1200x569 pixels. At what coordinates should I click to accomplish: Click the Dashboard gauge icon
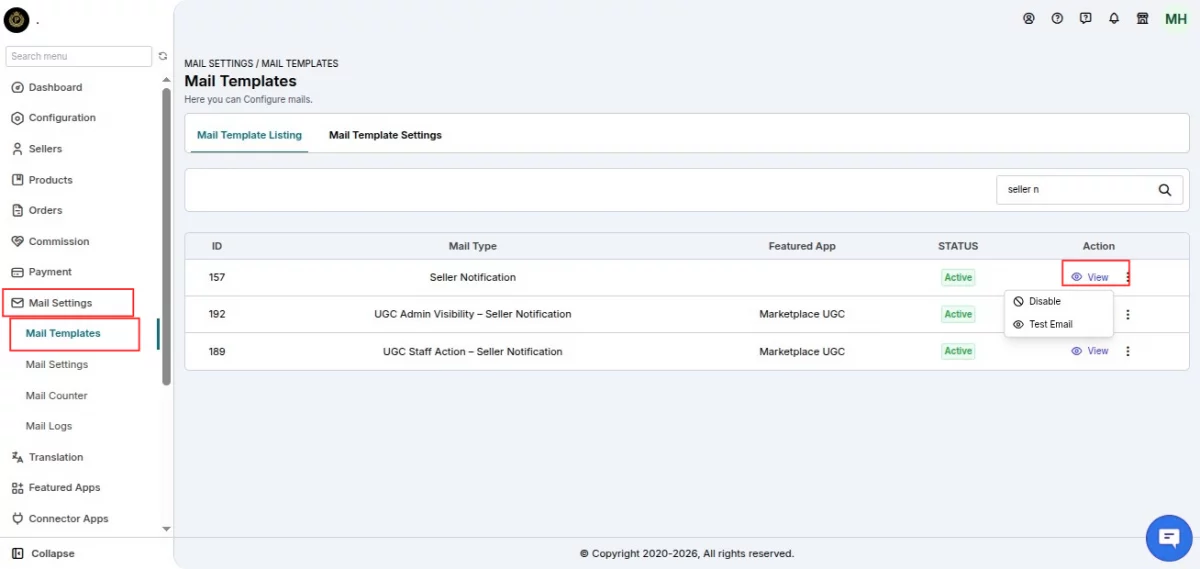[x=17, y=88]
